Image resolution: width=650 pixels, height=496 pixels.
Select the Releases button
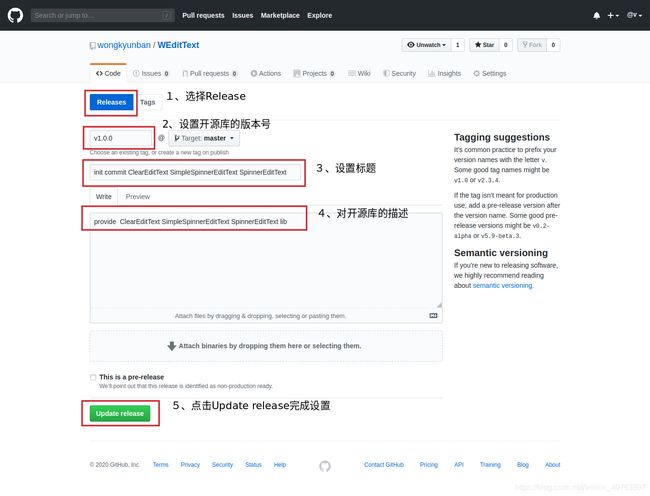click(112, 102)
